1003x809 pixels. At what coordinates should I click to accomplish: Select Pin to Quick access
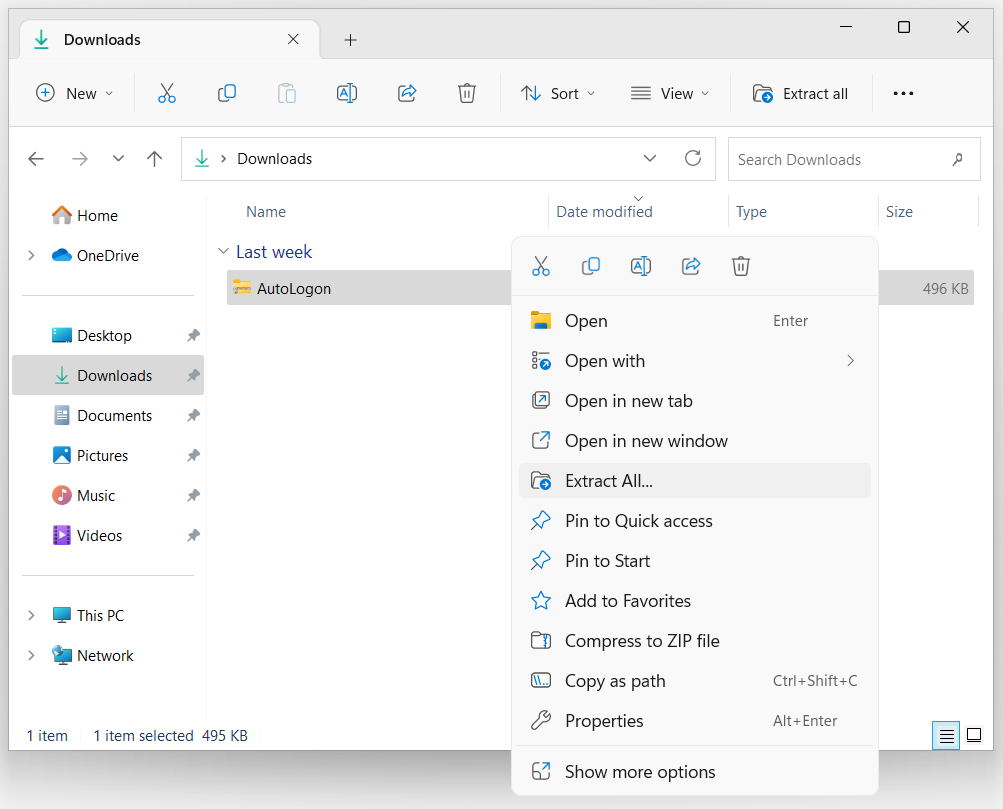(x=695, y=521)
